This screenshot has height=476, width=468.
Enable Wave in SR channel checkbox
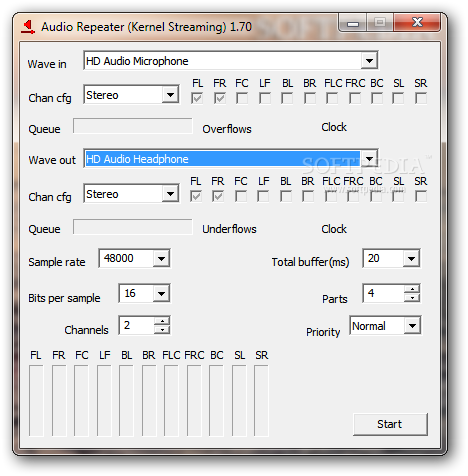(421, 98)
